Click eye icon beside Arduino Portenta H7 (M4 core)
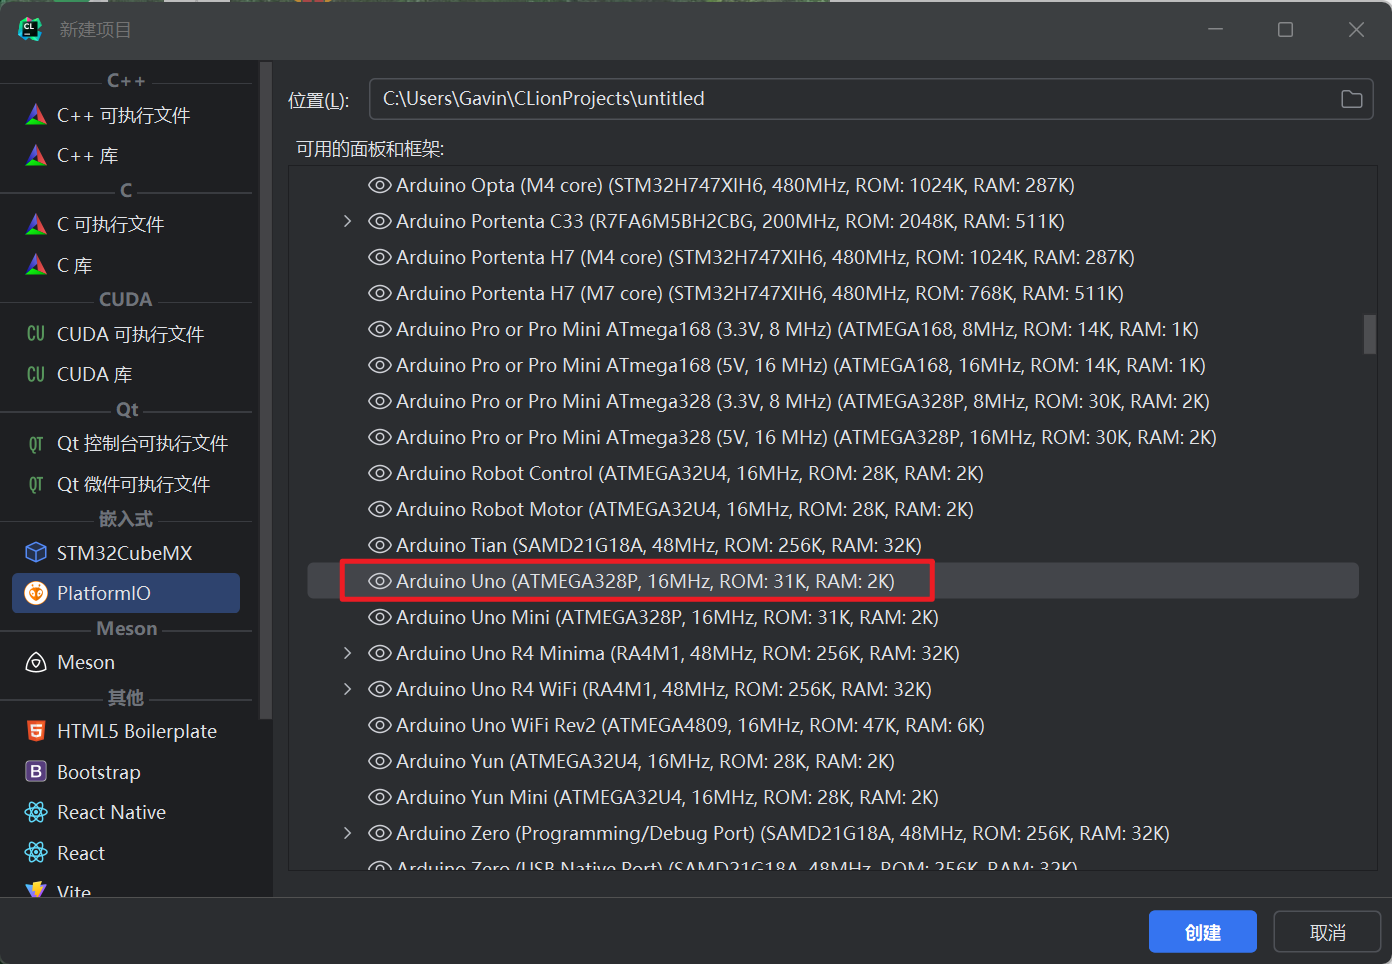Viewport: 1392px width, 964px height. coord(380,257)
